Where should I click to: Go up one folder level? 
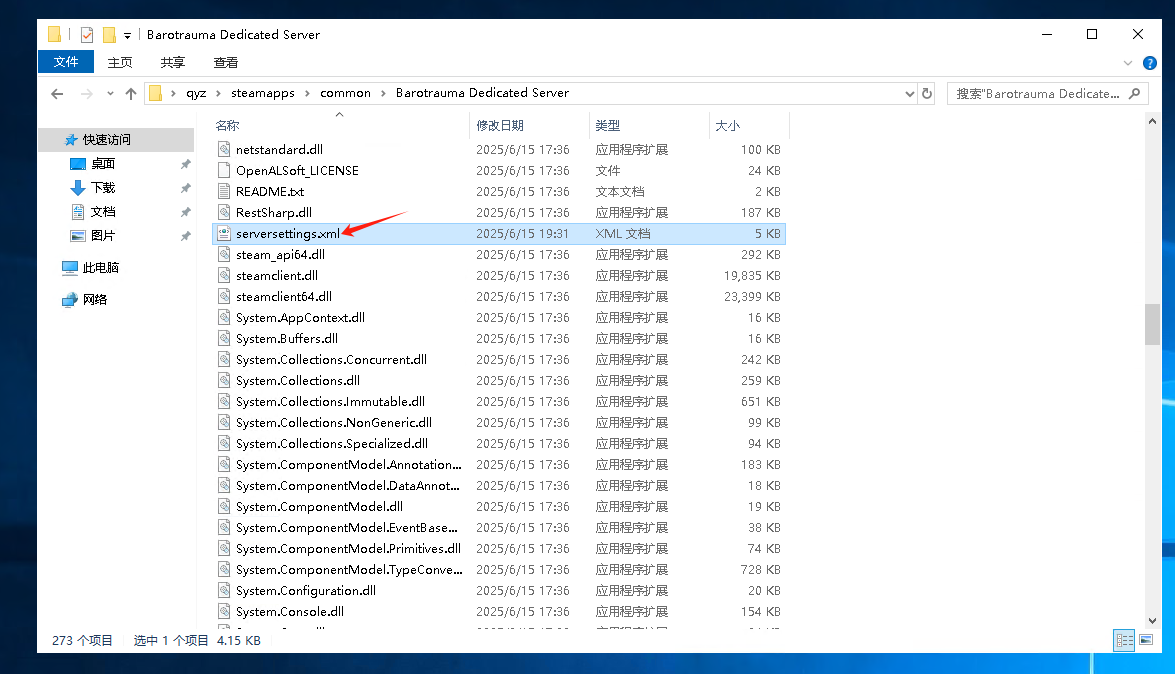point(131,94)
